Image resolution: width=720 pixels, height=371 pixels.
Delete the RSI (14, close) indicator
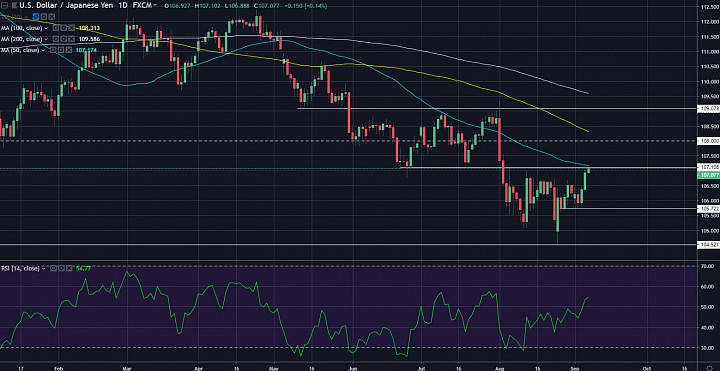[69, 268]
